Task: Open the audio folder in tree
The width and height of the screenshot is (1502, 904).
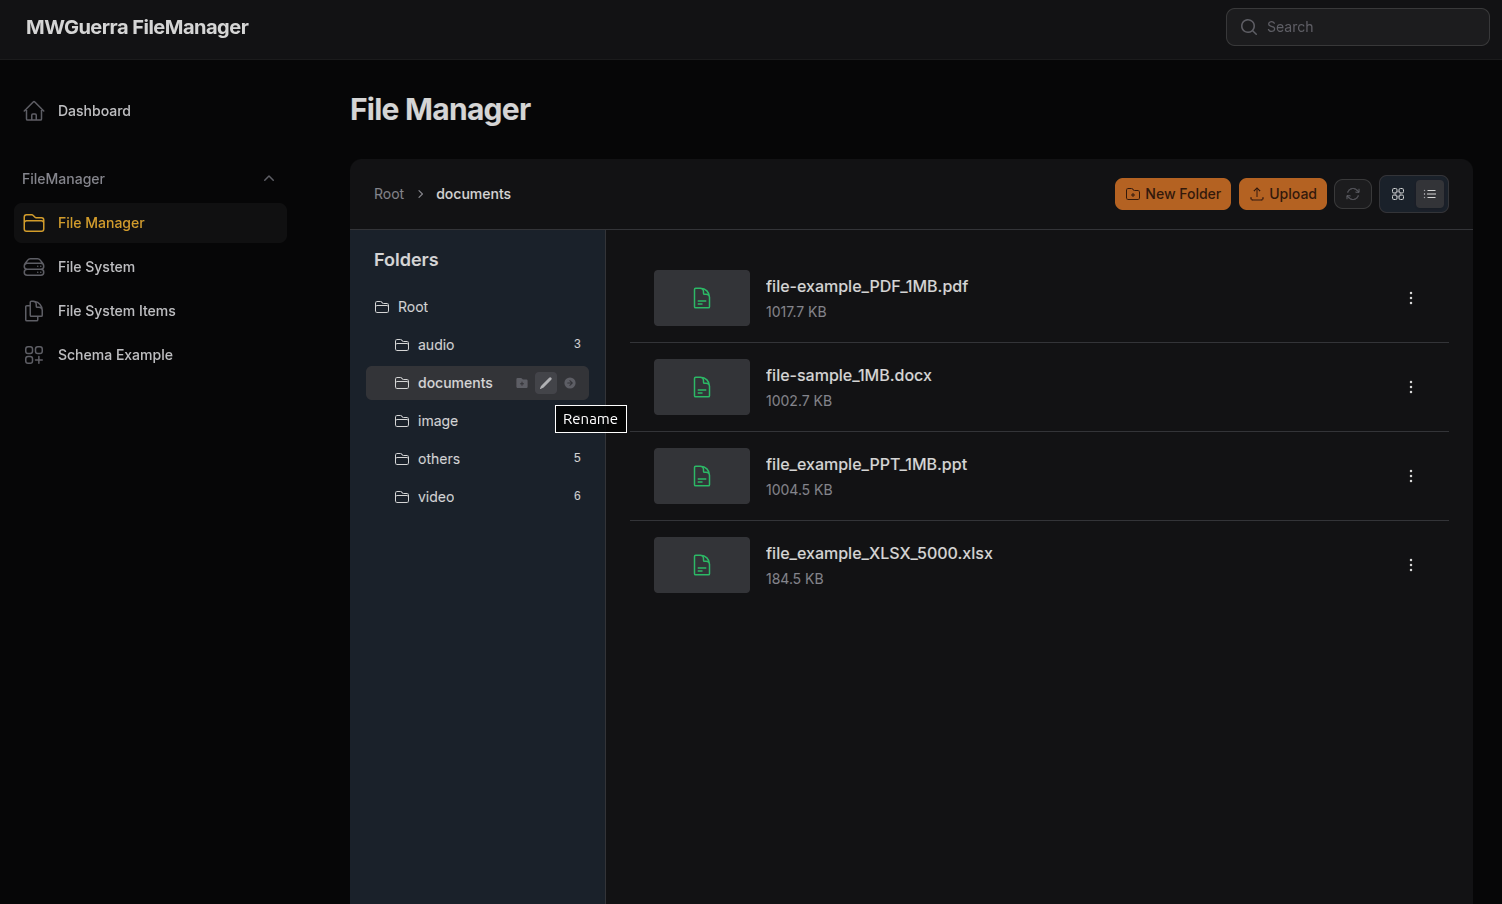Action: tap(436, 345)
